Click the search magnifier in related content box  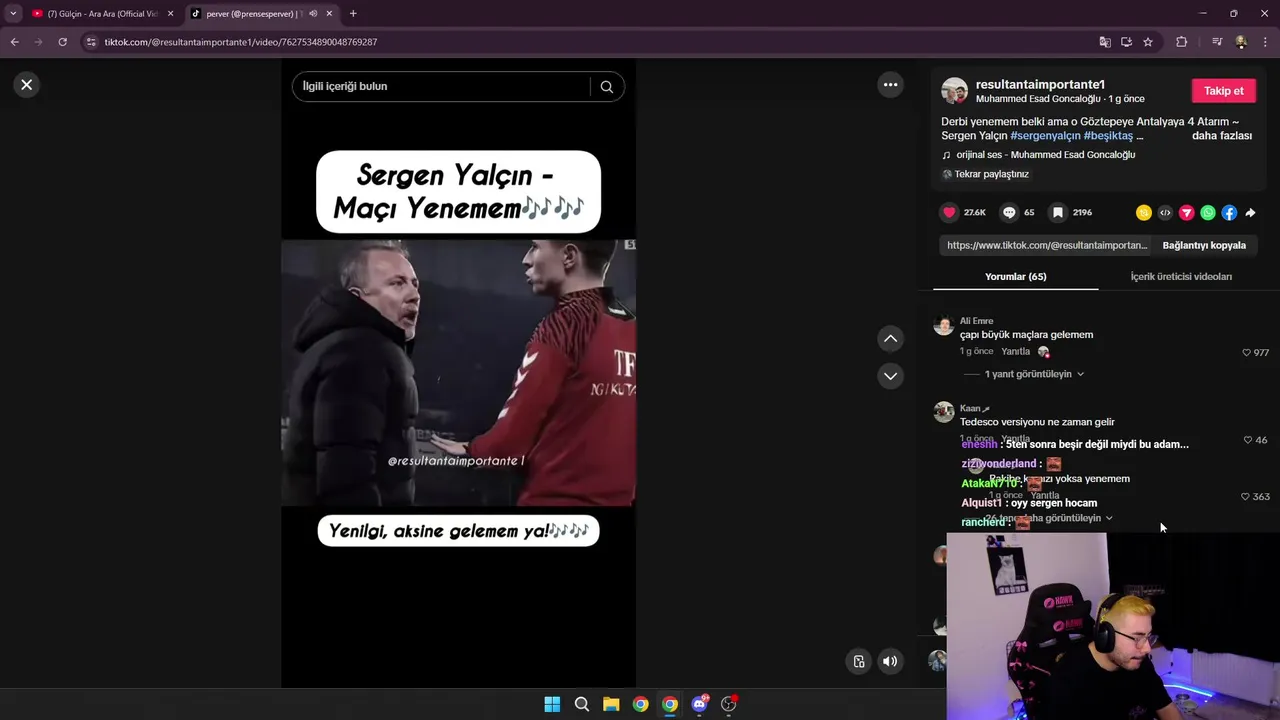tap(606, 86)
